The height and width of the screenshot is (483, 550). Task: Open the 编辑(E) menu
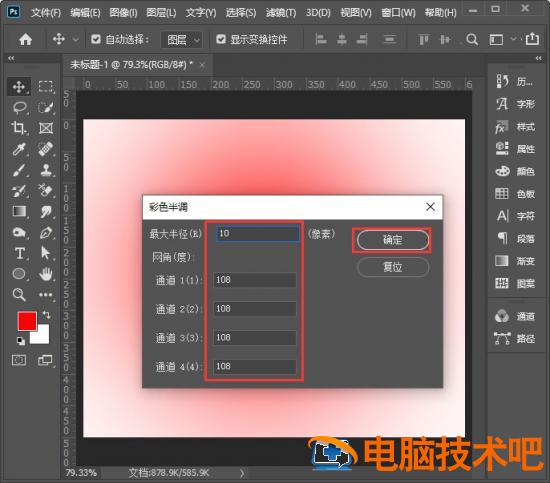(x=85, y=13)
